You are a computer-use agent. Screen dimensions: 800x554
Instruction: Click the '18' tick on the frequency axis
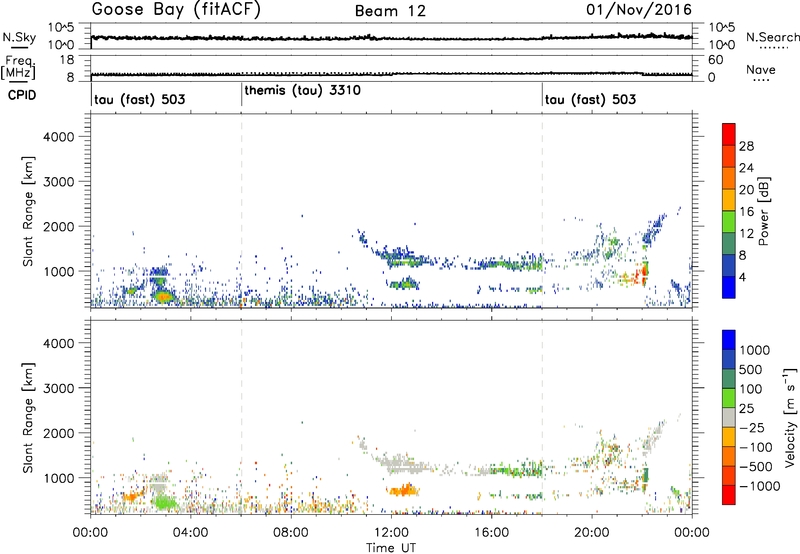(x=67, y=60)
